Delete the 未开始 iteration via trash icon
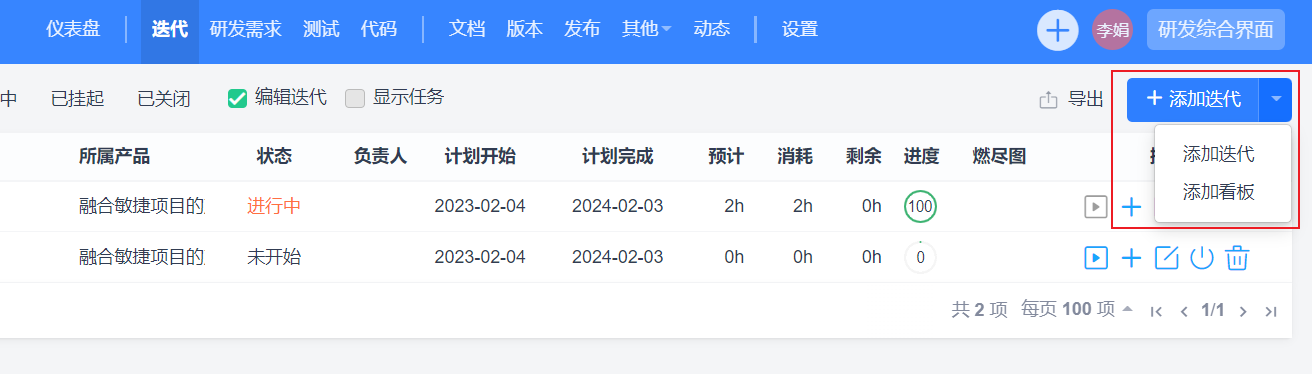1312x374 pixels. pyautogui.click(x=1237, y=258)
